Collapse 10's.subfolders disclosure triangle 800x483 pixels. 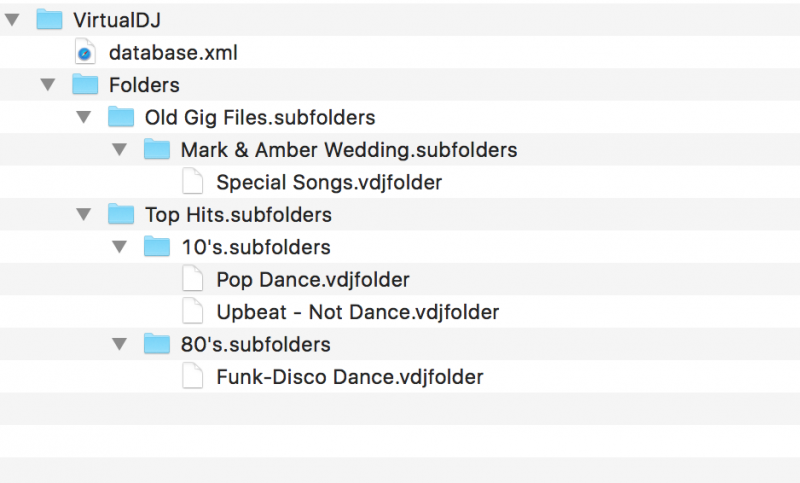tap(119, 247)
